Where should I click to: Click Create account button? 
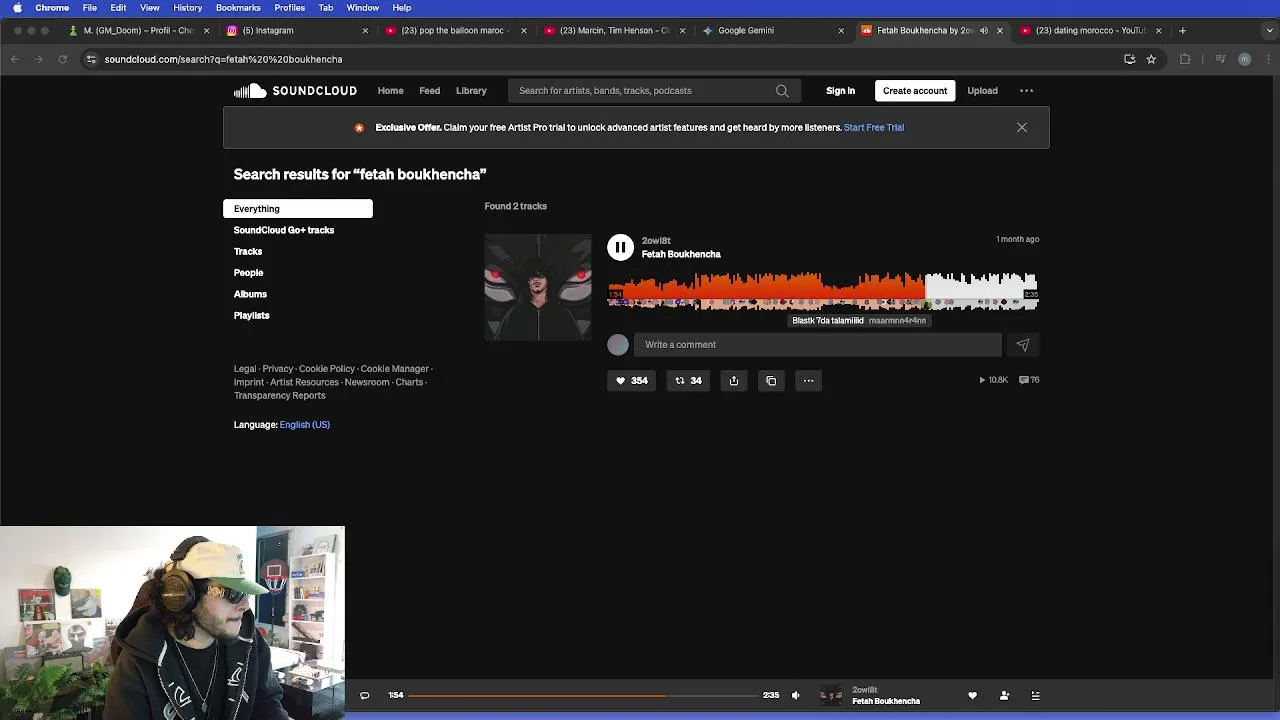915,91
